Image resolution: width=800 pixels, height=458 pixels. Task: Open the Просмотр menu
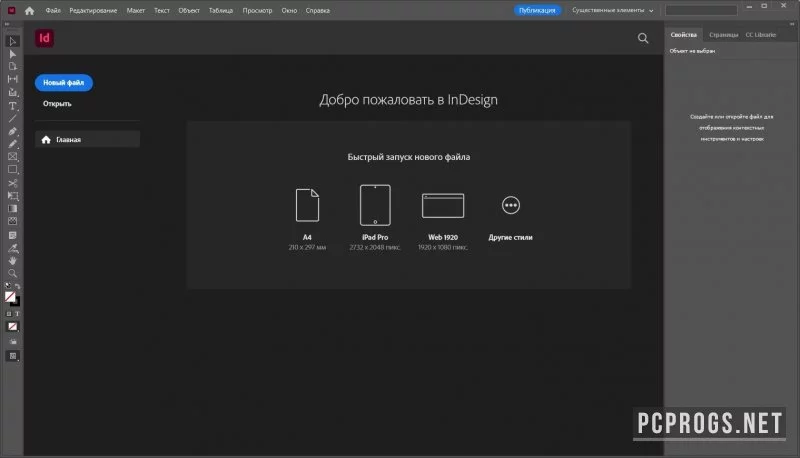coord(257,10)
